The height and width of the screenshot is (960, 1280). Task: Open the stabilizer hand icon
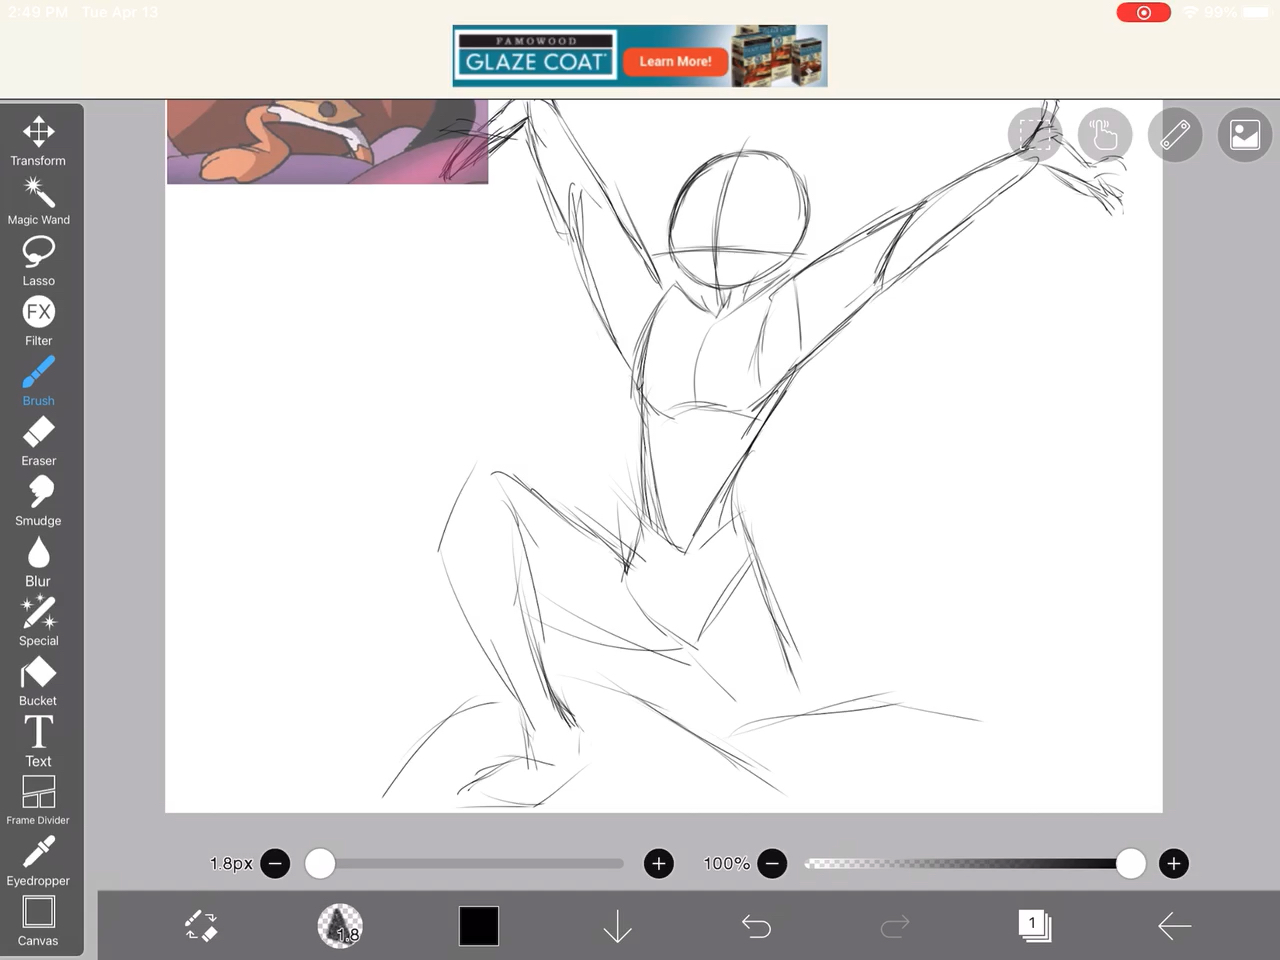pyautogui.click(x=1105, y=134)
